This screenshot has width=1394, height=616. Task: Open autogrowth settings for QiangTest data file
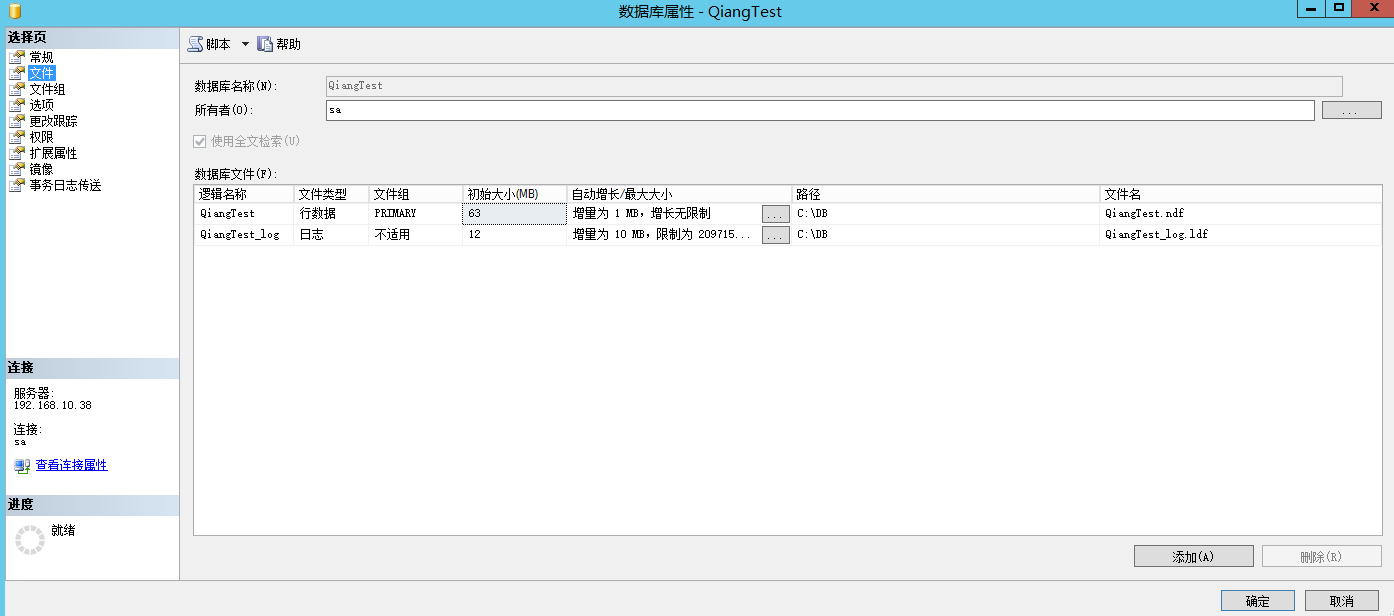click(x=775, y=214)
